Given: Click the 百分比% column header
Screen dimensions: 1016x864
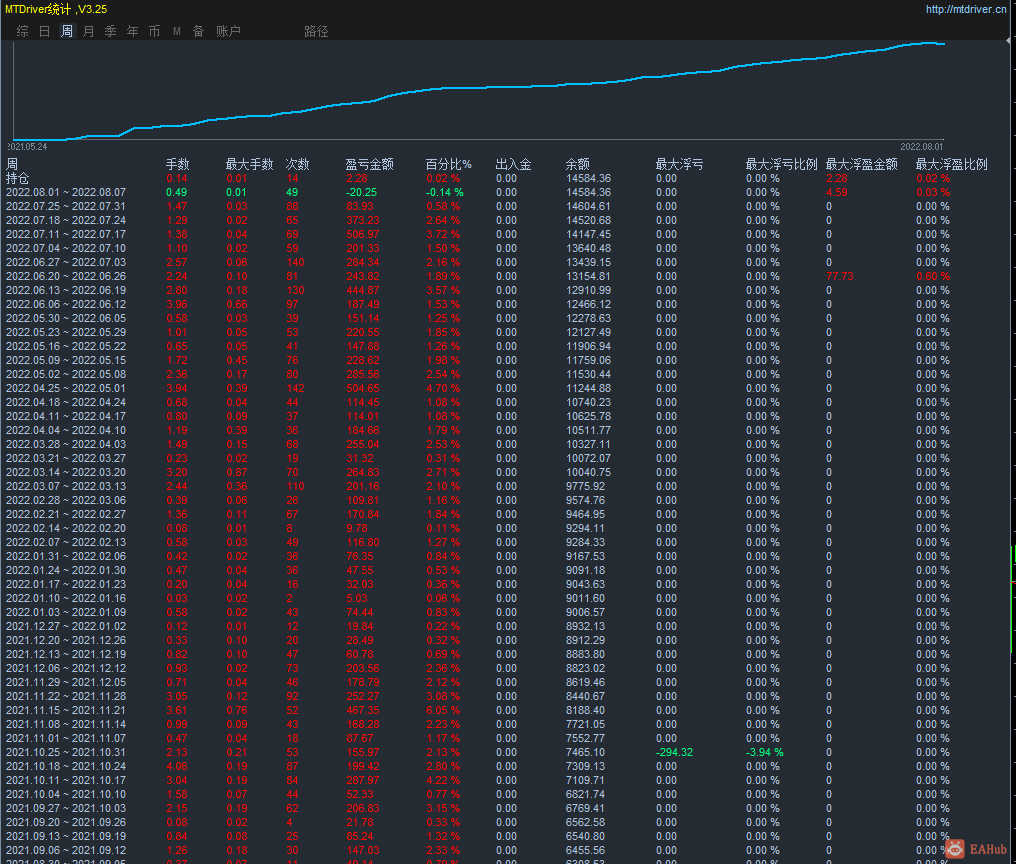Looking at the screenshot, I should point(448,164).
